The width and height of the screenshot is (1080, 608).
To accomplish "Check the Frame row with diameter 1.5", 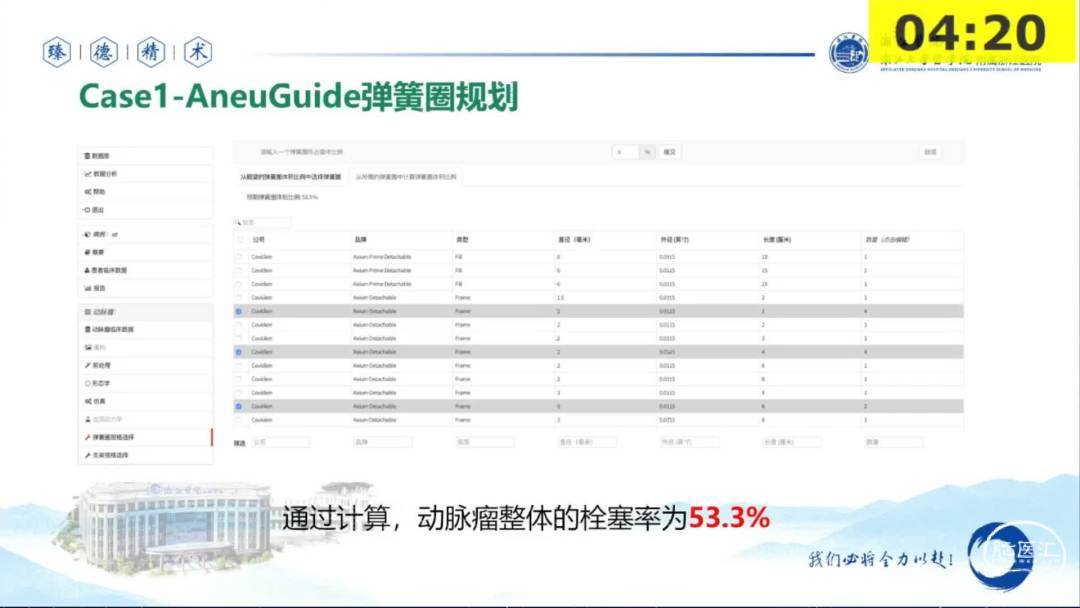I will [x=239, y=298].
